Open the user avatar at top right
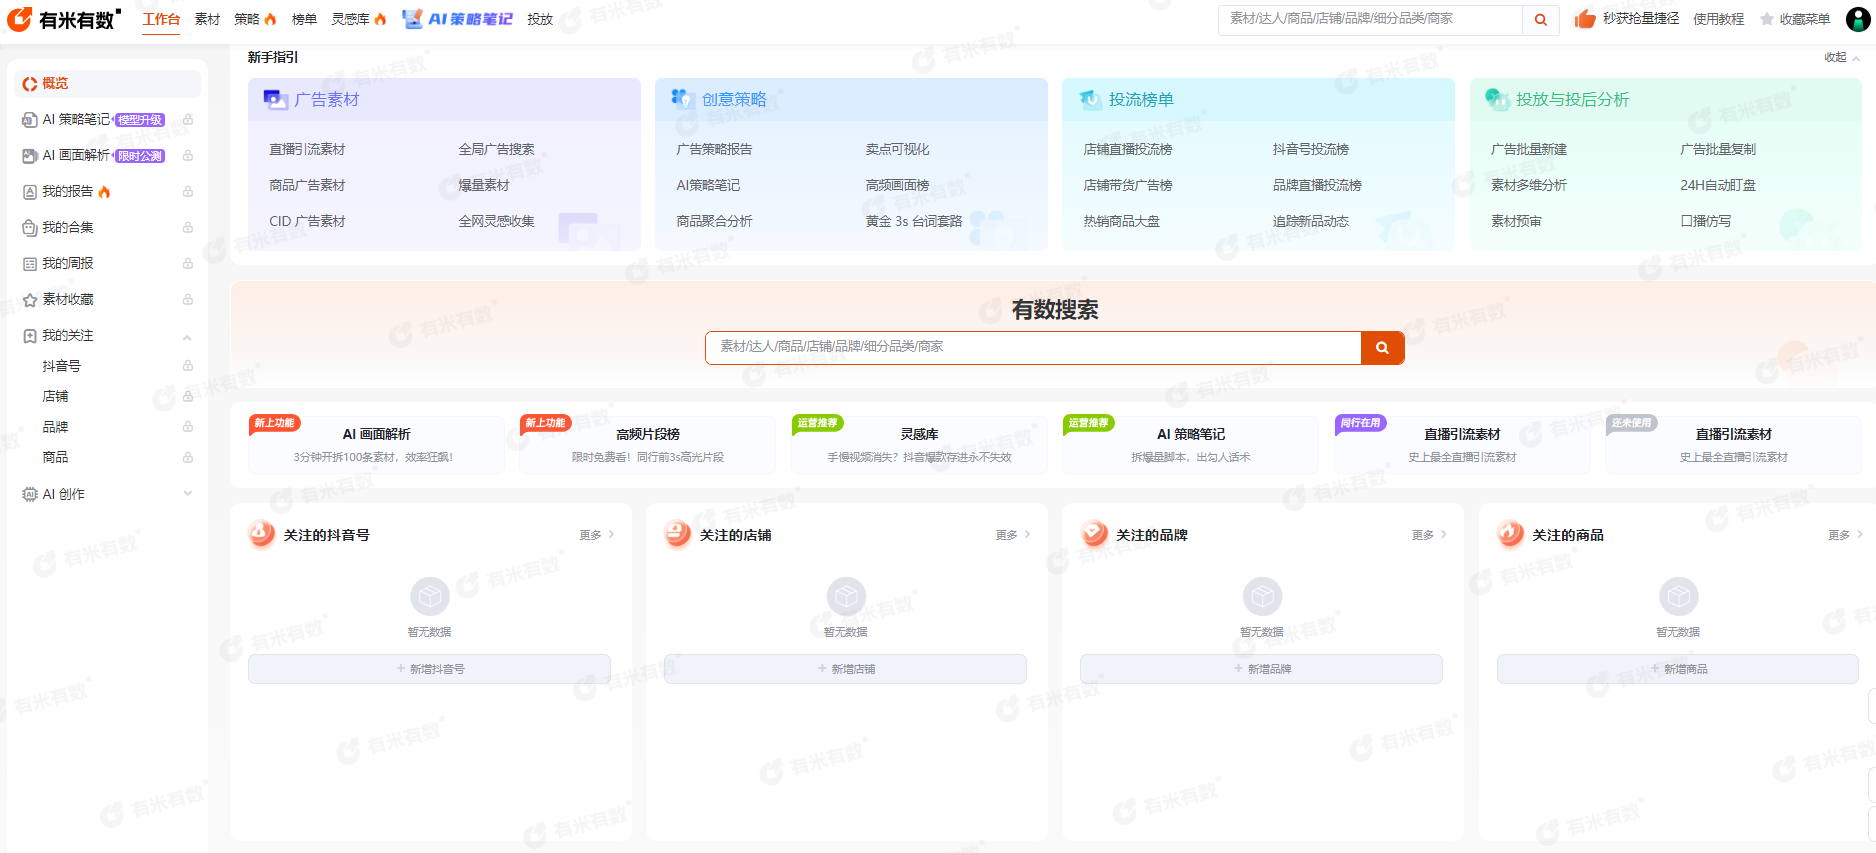The width and height of the screenshot is (1876, 853). click(1857, 19)
